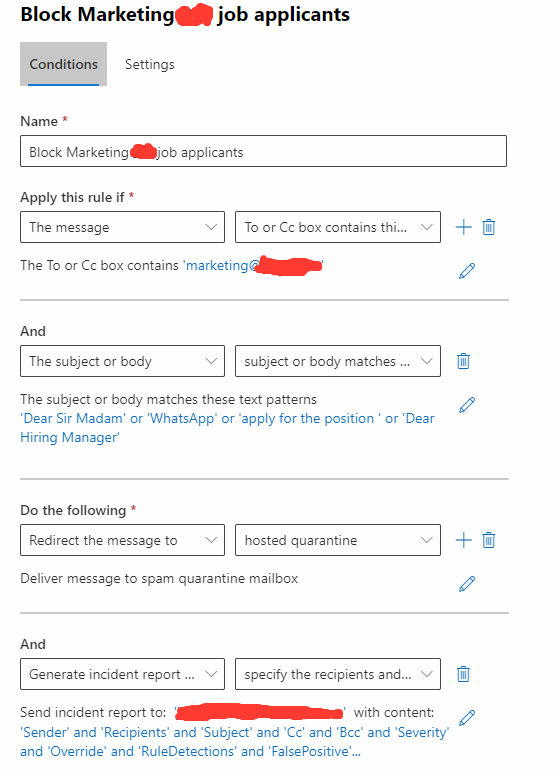Click the 'Do the following' label
This screenshot has width=559, height=769.
pos(73,510)
